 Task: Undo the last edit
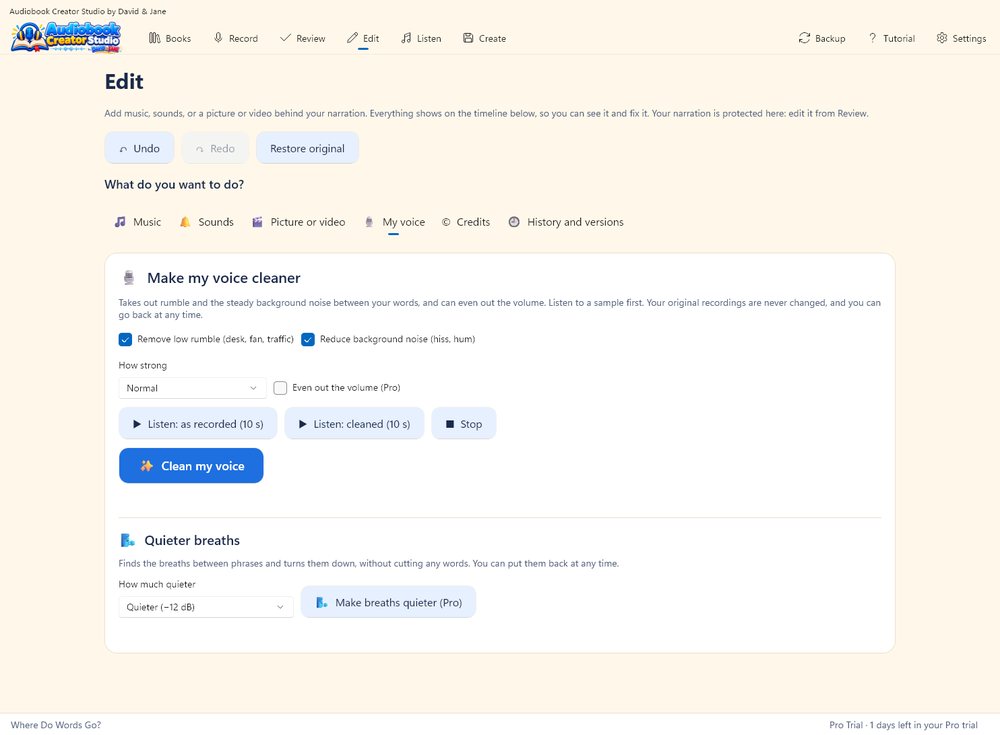coord(140,148)
